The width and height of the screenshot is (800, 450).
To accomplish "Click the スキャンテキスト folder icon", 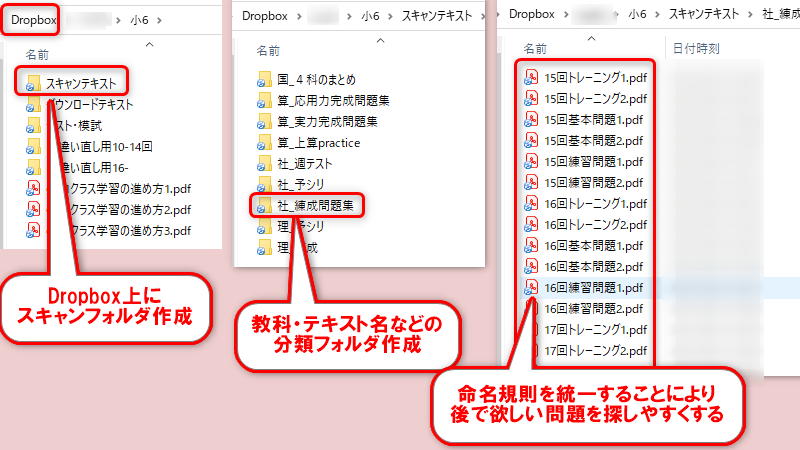I will point(33,83).
